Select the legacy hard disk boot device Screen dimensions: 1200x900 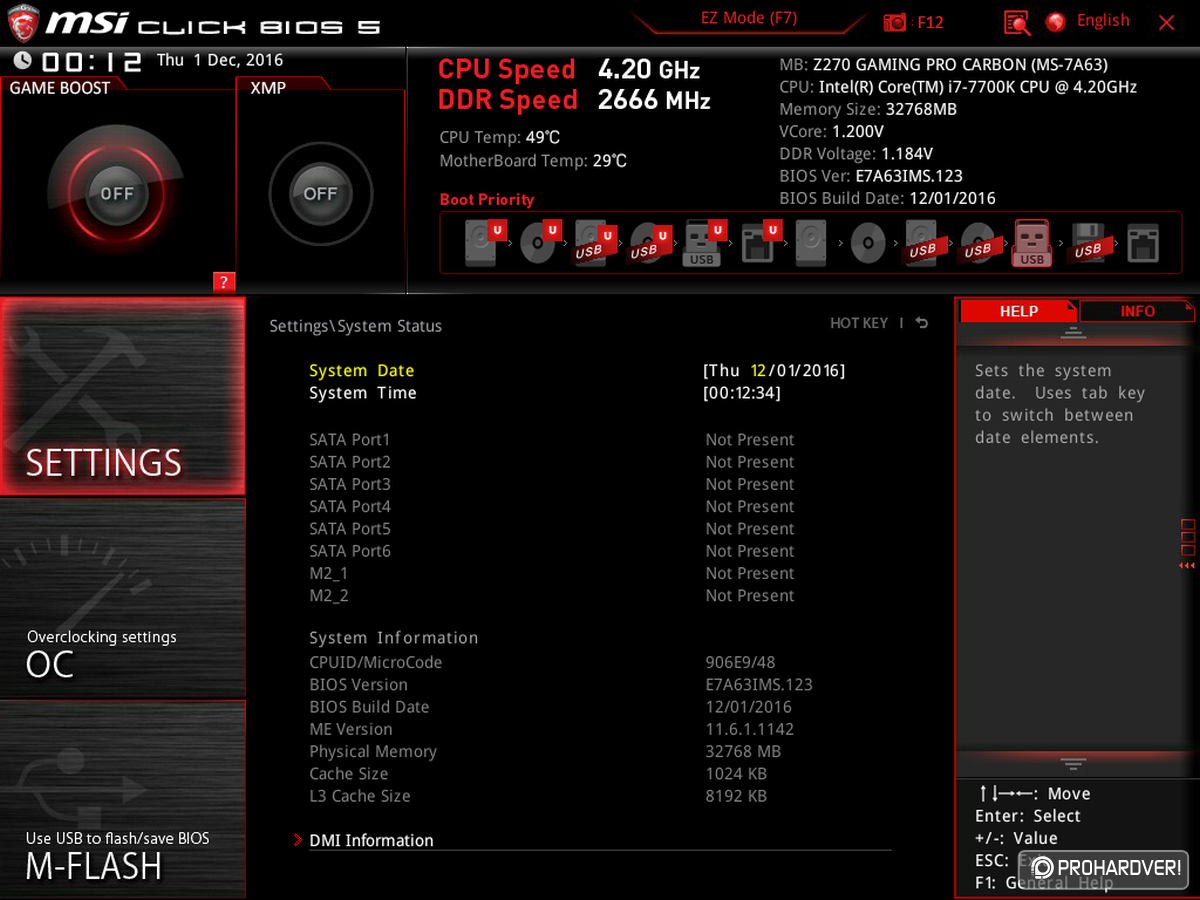pyautogui.click(x=812, y=243)
